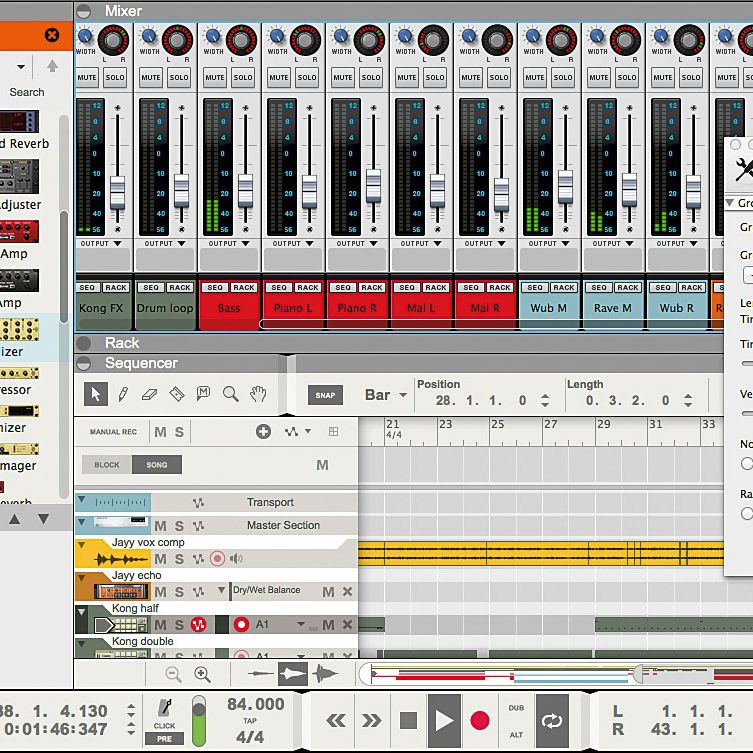Click bar 25 on the timeline ruler
The image size is (753, 753).
498,425
